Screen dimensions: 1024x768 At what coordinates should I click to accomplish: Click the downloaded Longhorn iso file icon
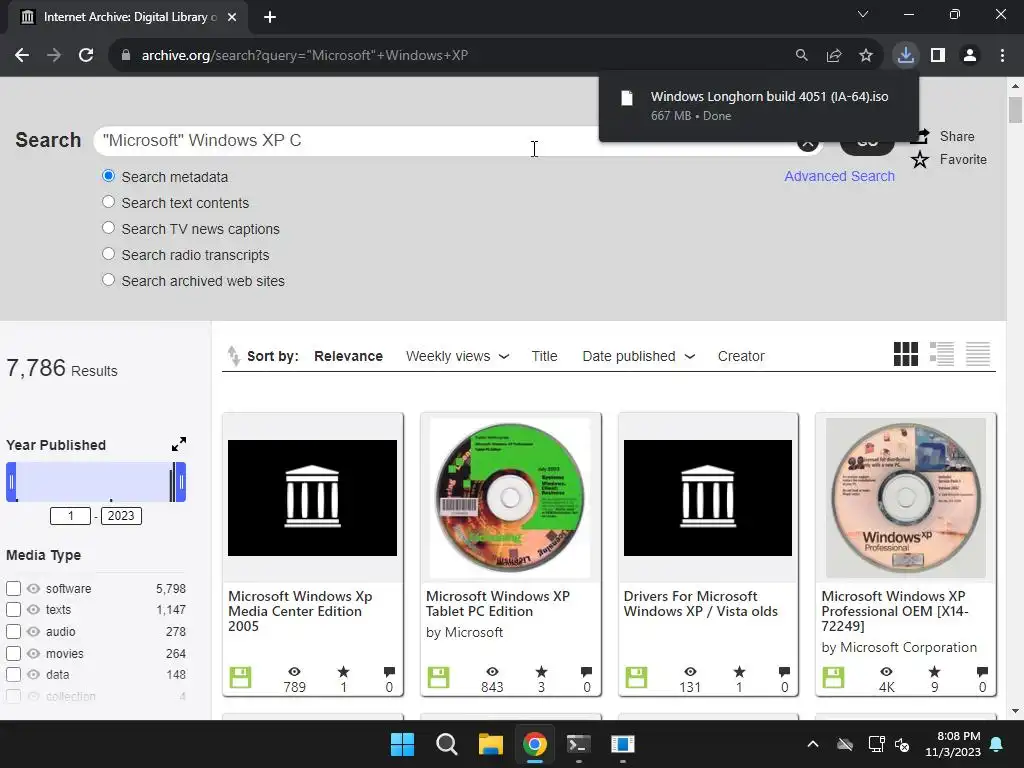(x=627, y=98)
